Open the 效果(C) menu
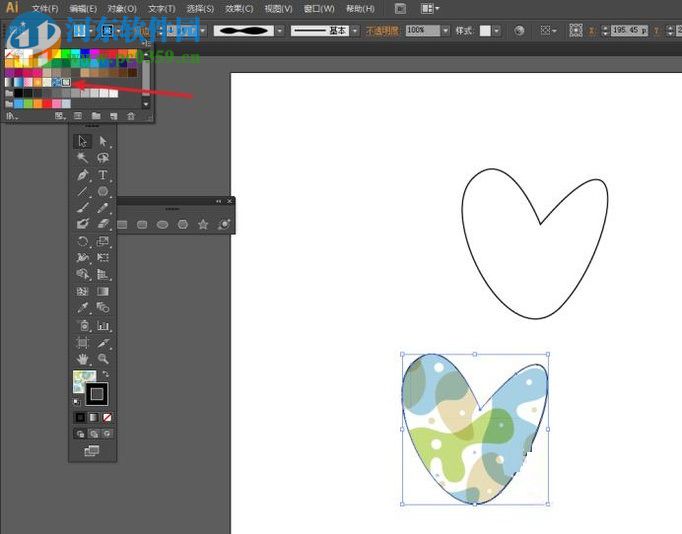Viewport: 682px width, 534px height. [239, 8]
